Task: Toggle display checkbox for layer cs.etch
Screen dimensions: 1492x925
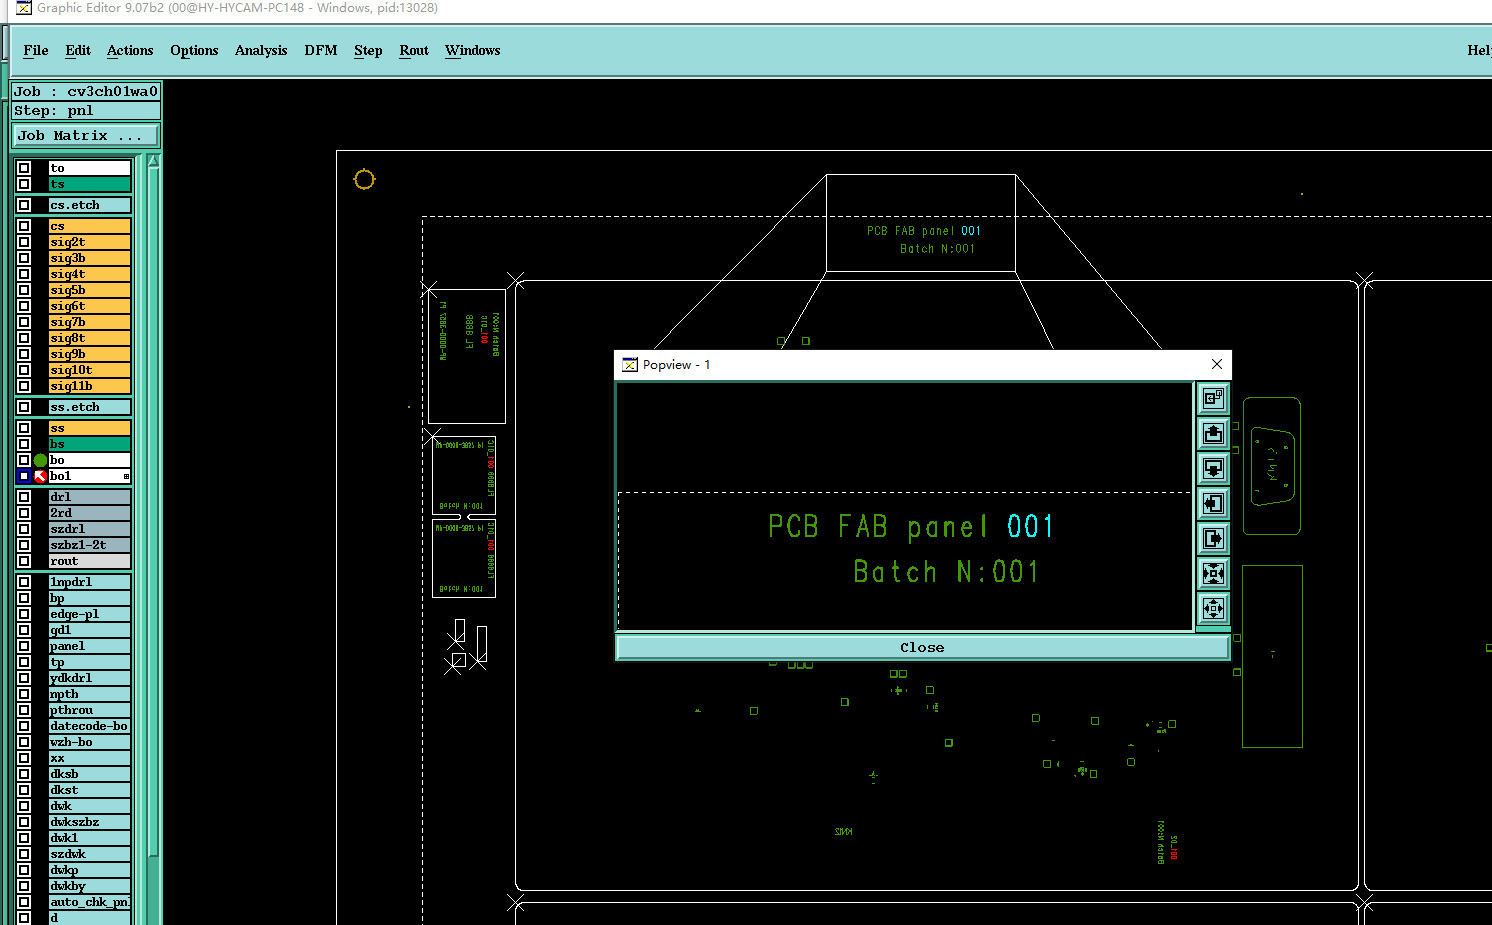Action: pyautogui.click(x=24, y=205)
